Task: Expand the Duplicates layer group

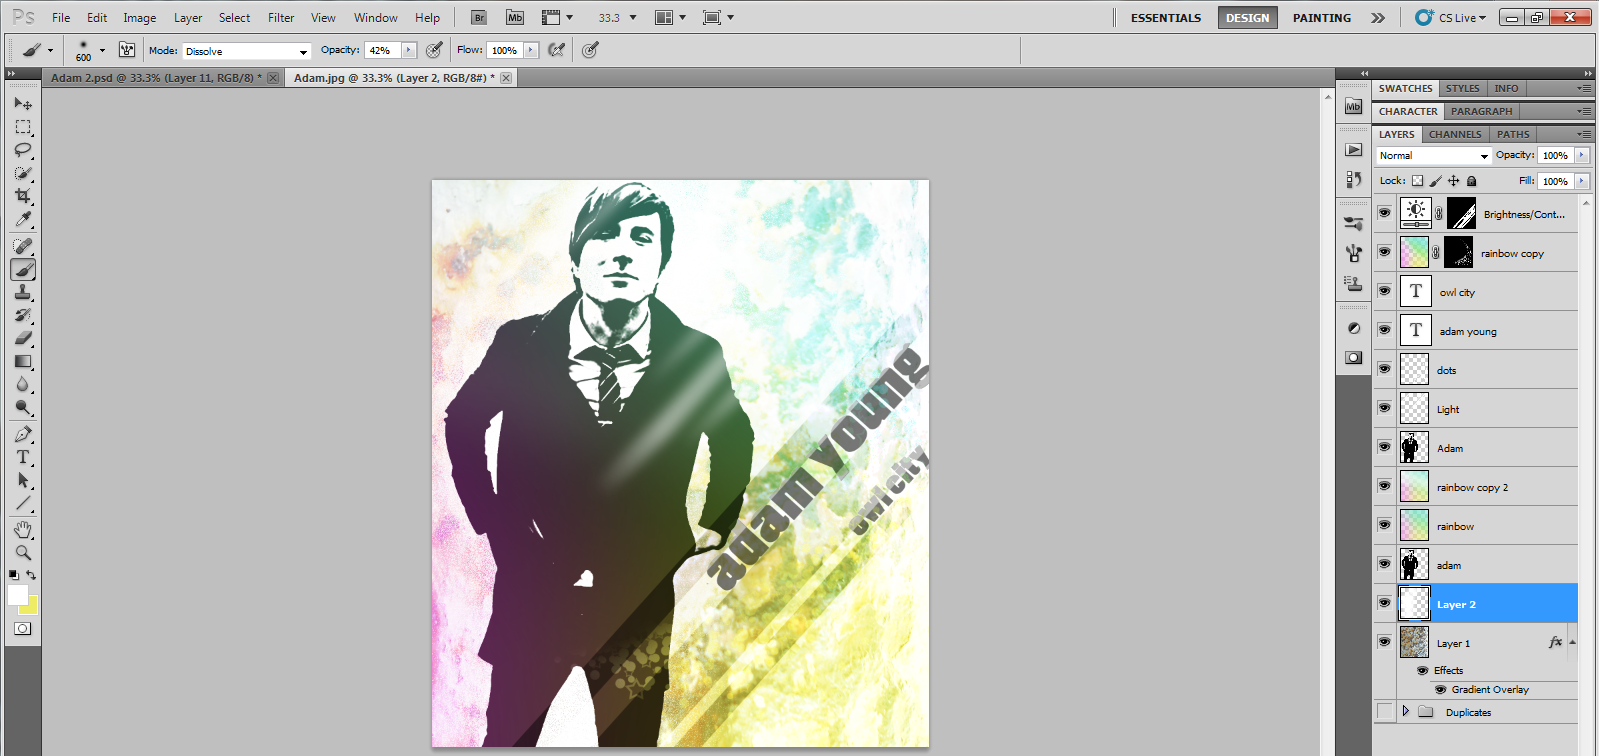Action: pos(1405,711)
